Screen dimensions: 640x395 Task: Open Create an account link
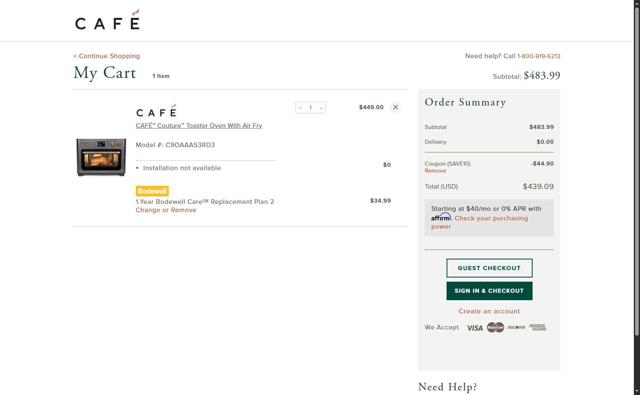[x=489, y=311]
